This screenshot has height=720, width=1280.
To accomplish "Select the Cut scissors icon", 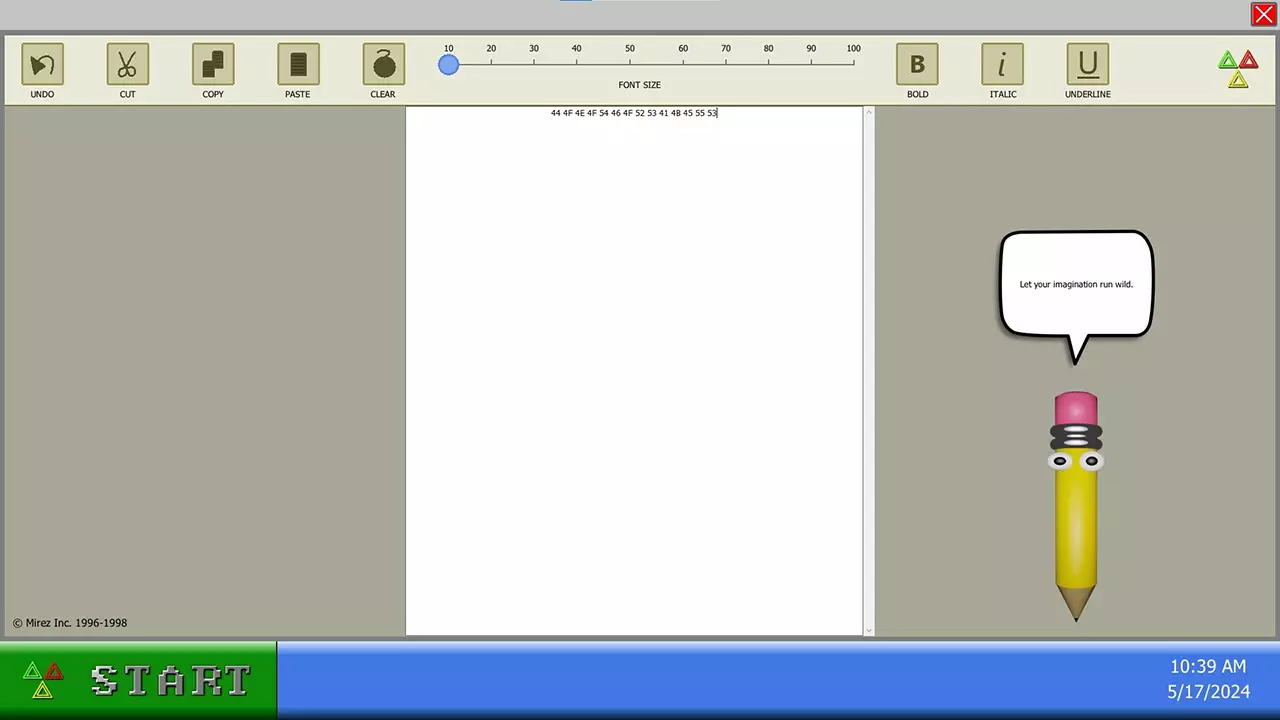I will [127, 65].
